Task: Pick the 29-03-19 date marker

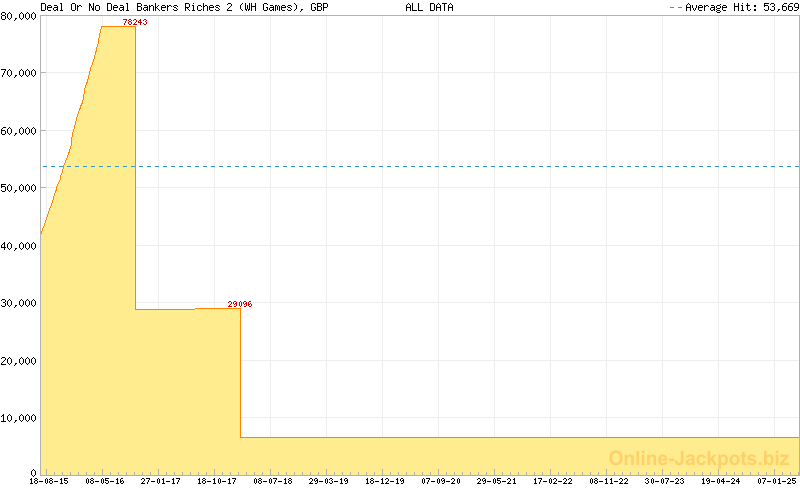Action: [x=328, y=481]
